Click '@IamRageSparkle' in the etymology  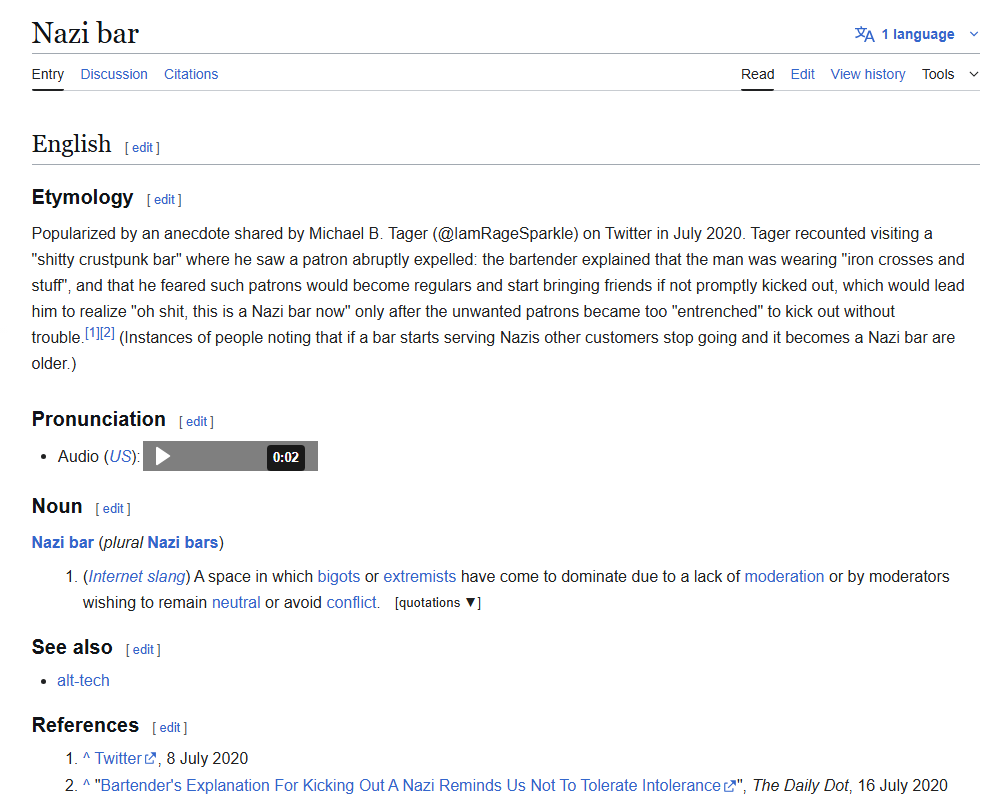[x=506, y=234]
